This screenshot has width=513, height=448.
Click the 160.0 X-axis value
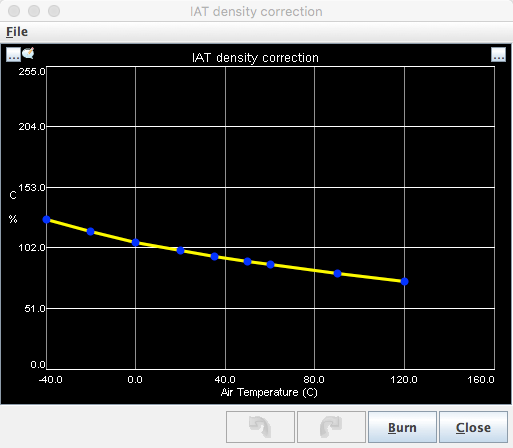[x=481, y=379]
